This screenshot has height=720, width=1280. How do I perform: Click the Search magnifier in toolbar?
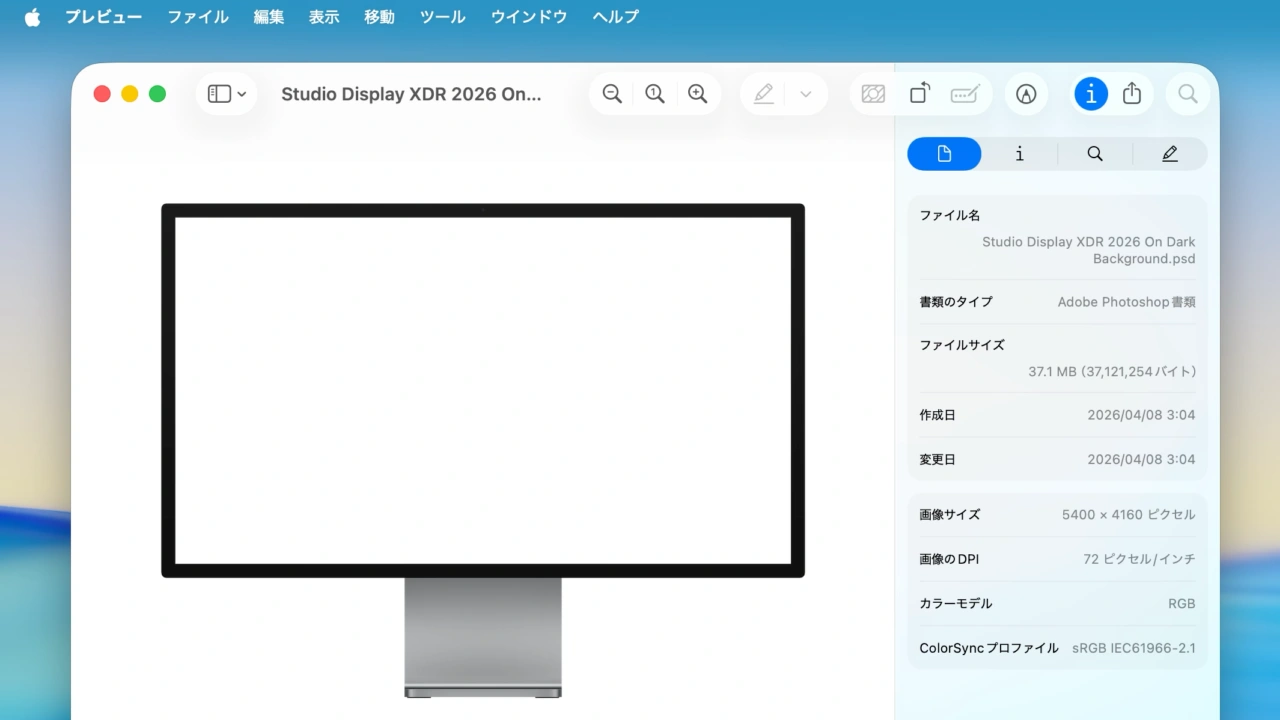tap(1188, 93)
